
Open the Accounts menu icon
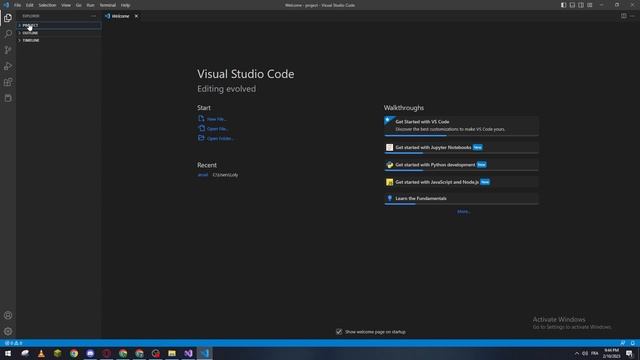coord(8,315)
